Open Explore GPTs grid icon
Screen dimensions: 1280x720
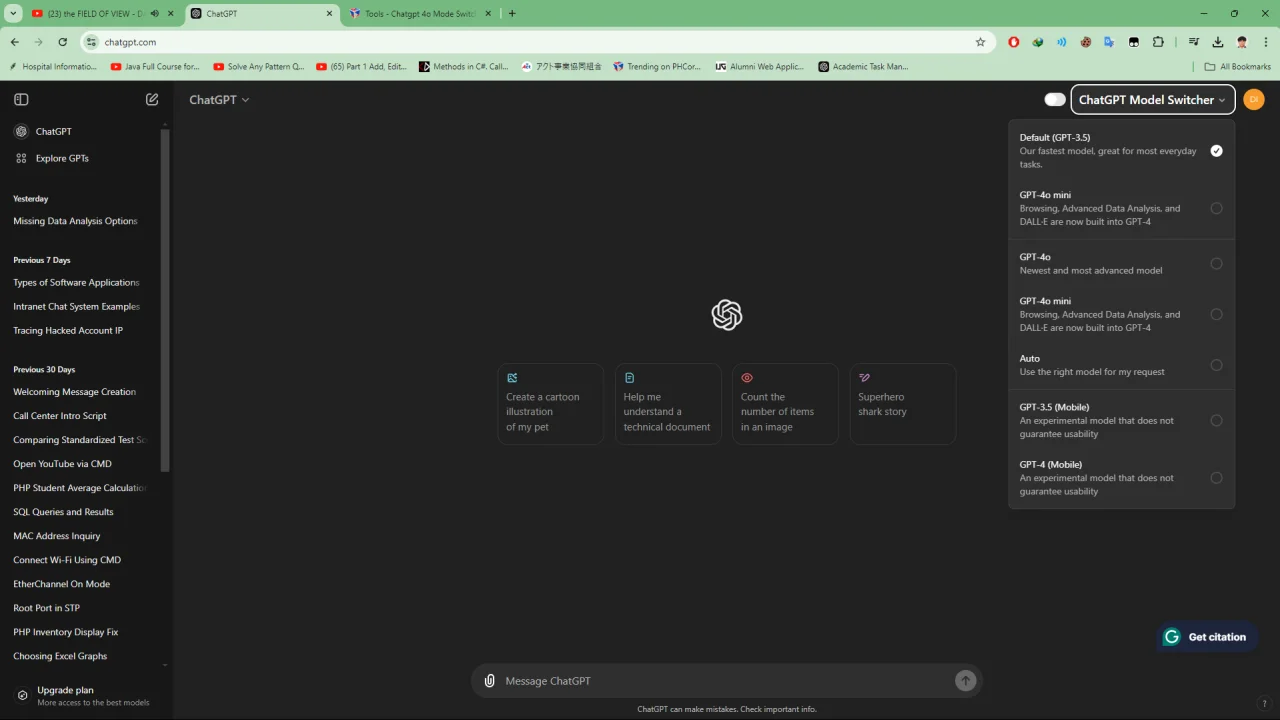(21, 158)
